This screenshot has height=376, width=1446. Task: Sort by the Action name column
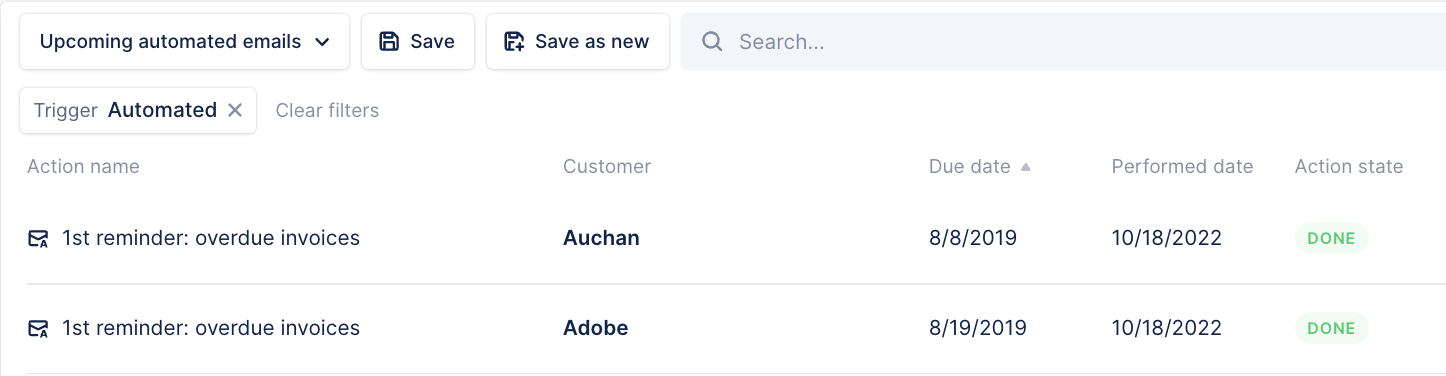click(83, 166)
